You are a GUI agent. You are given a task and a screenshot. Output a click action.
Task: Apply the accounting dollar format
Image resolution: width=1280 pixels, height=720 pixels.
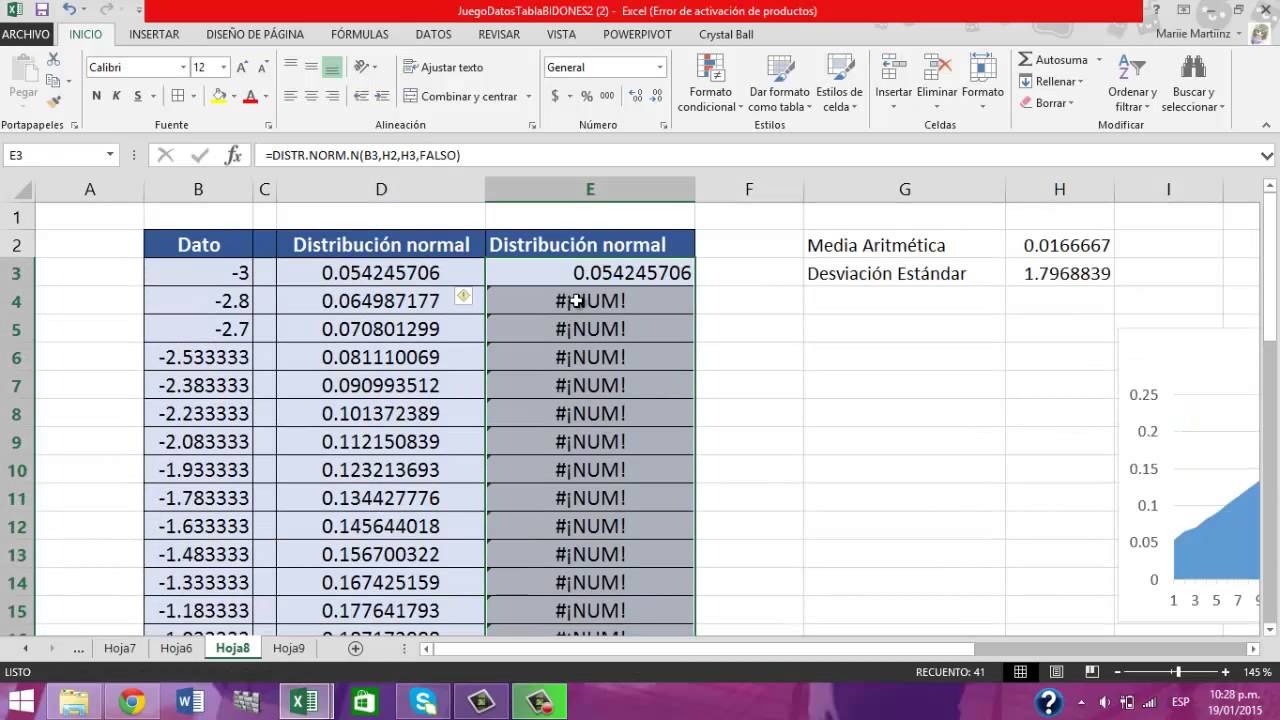(555, 96)
